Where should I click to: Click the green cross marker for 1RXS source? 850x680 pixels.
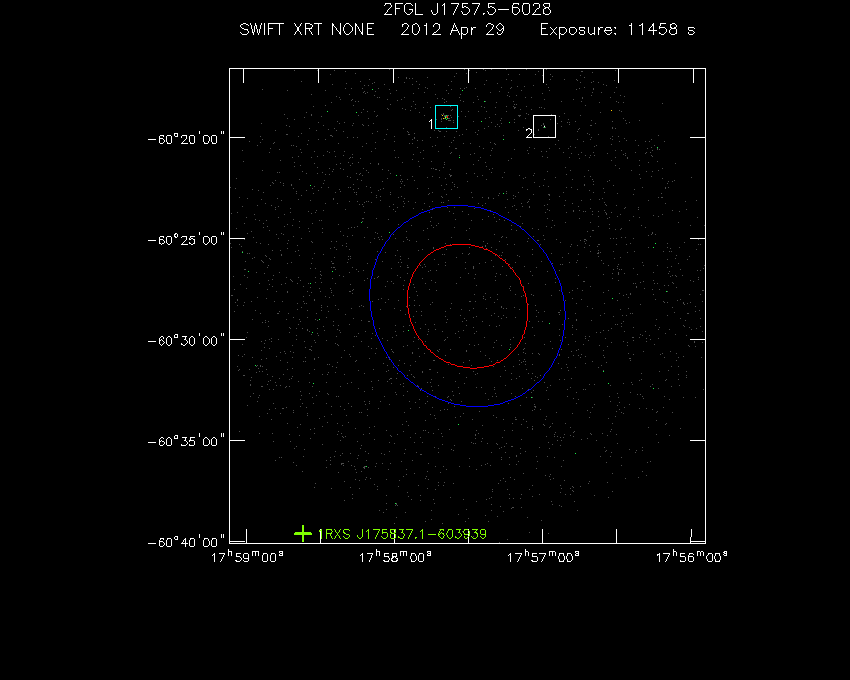tap(303, 534)
